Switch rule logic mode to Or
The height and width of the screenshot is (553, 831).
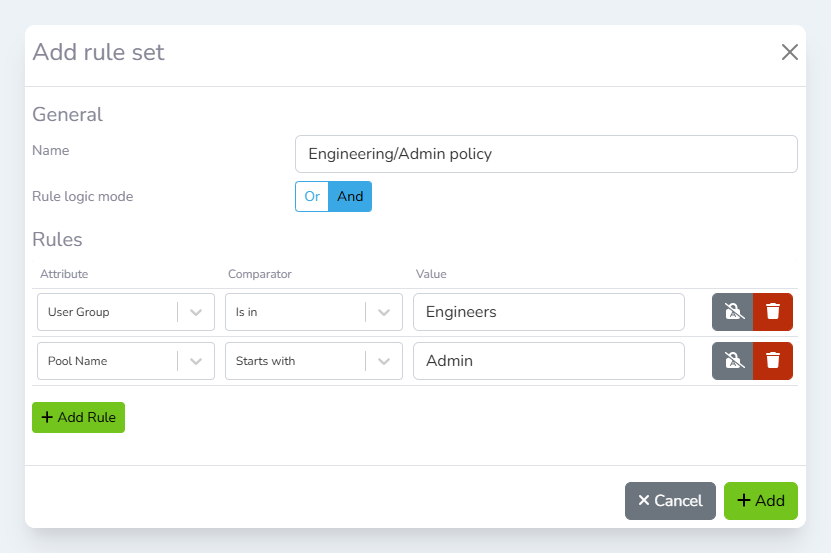click(x=312, y=197)
